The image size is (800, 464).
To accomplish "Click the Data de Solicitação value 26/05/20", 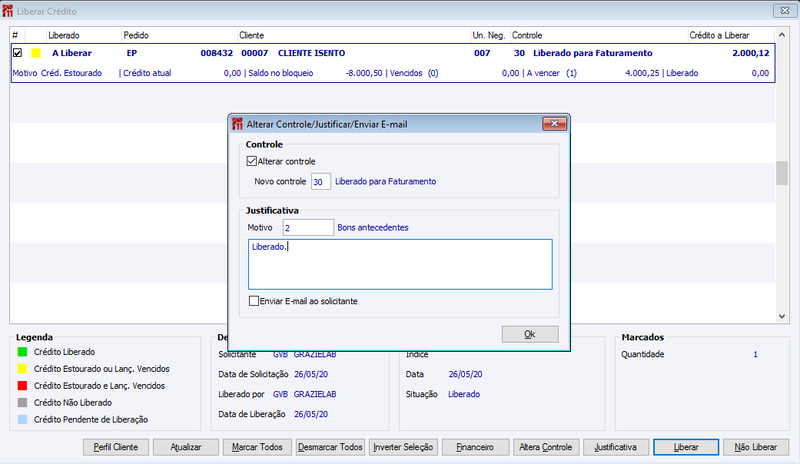I will (311, 374).
